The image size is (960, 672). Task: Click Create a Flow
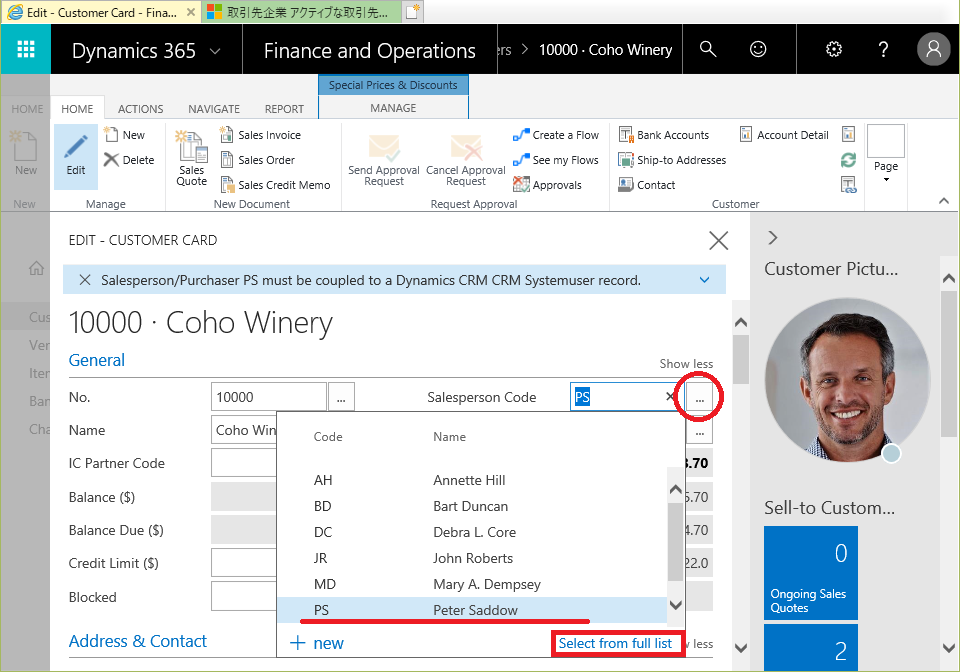tap(556, 135)
